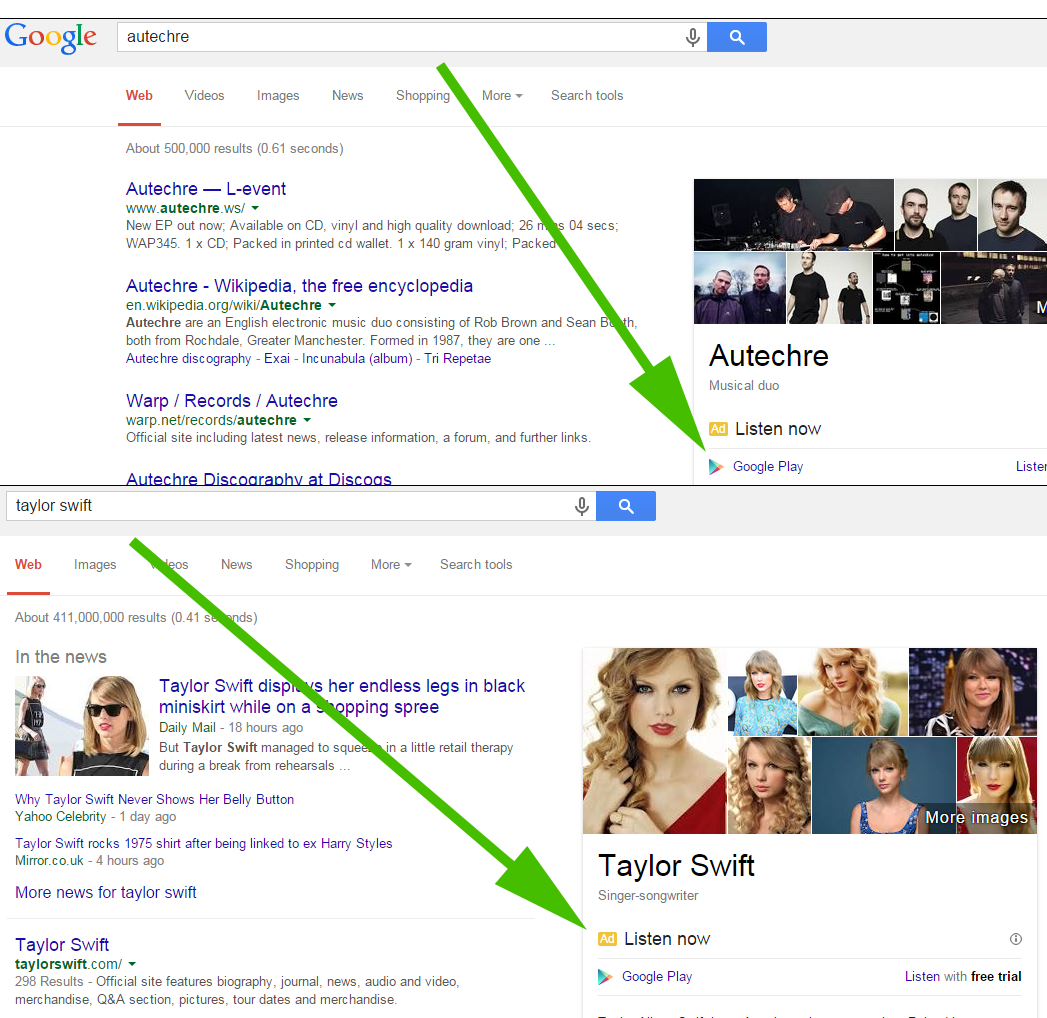Screen dimensions: 1047x1018
Task: Click More news for taylor swift
Action: [106, 893]
